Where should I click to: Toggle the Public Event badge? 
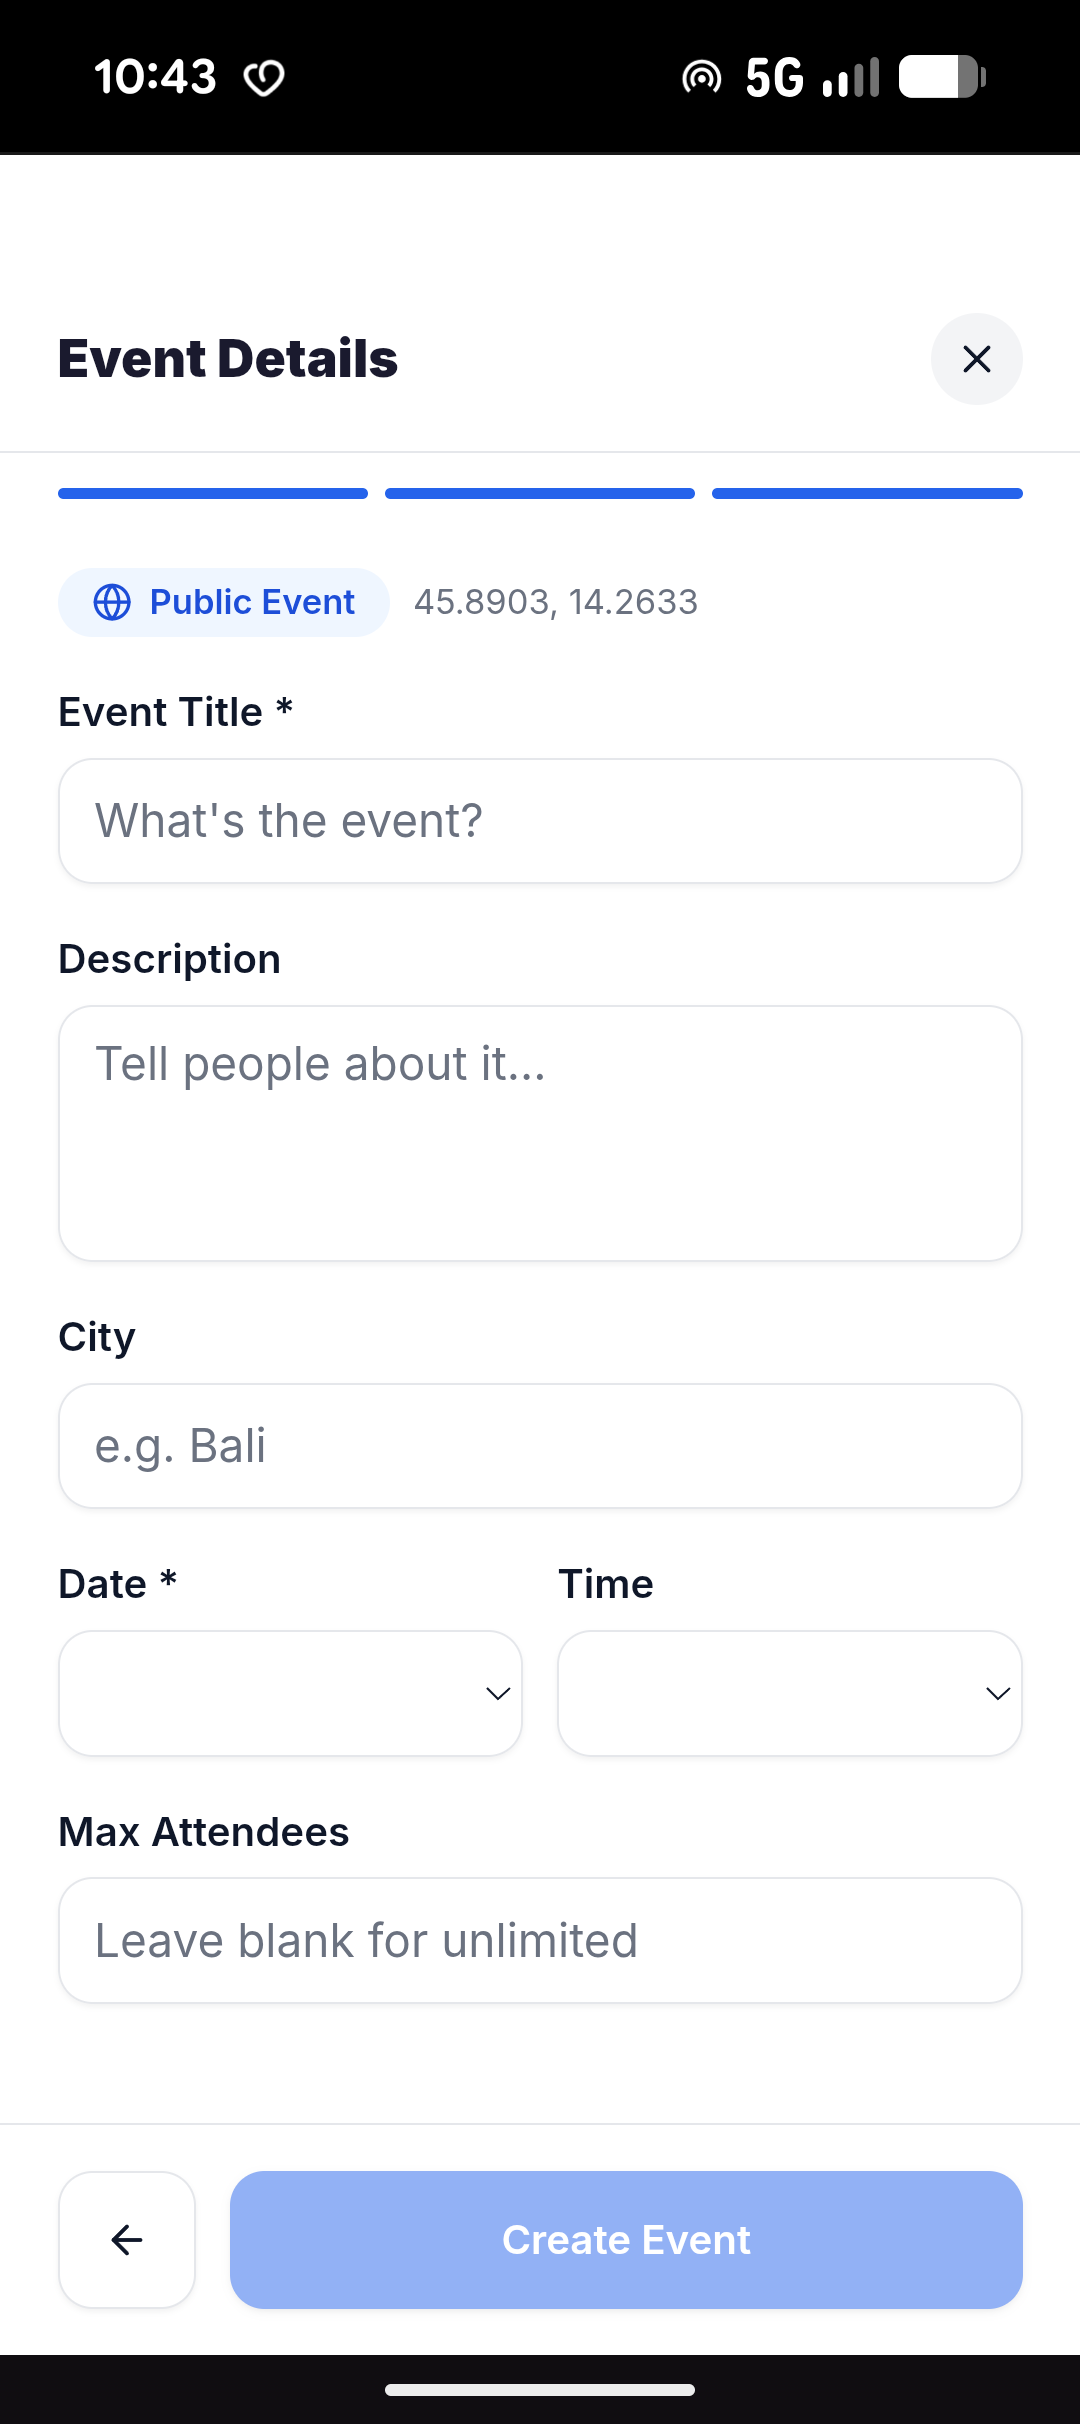point(224,602)
